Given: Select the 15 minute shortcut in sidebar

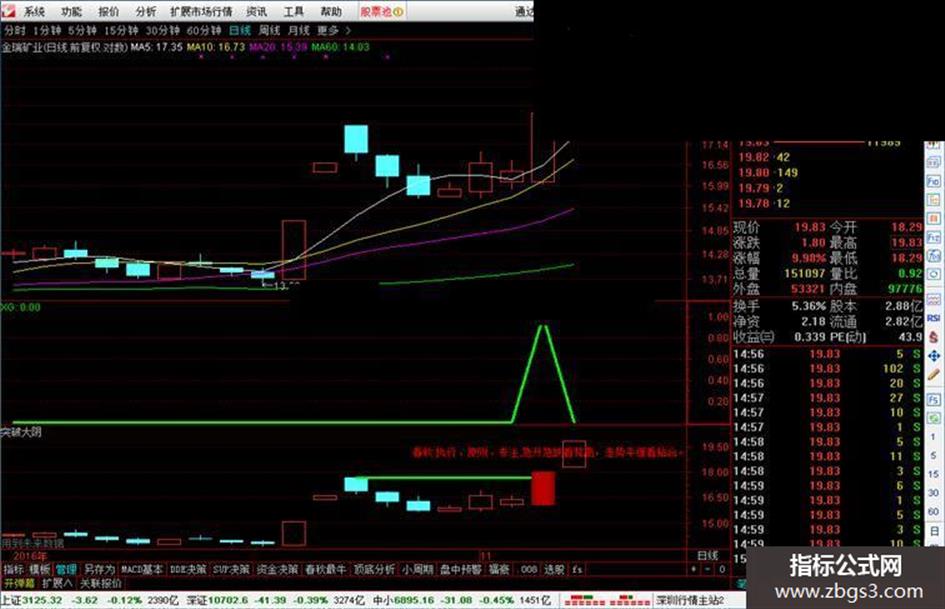Looking at the screenshot, I should 934,474.
